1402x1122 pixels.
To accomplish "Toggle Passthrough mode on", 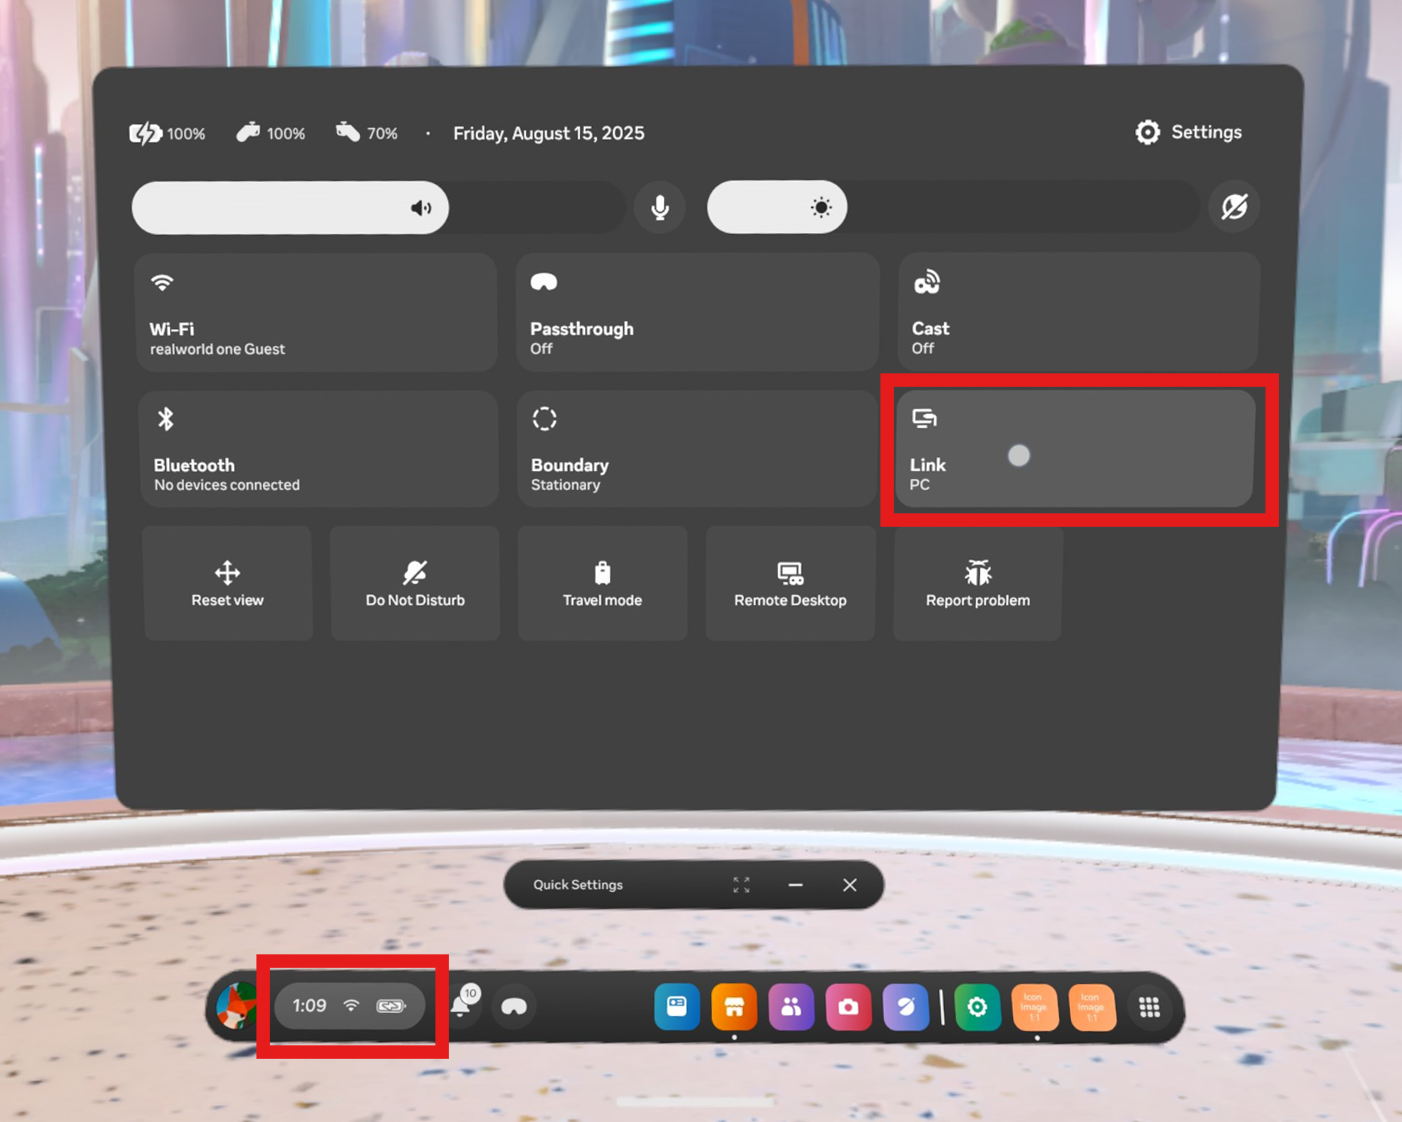I will pos(697,312).
